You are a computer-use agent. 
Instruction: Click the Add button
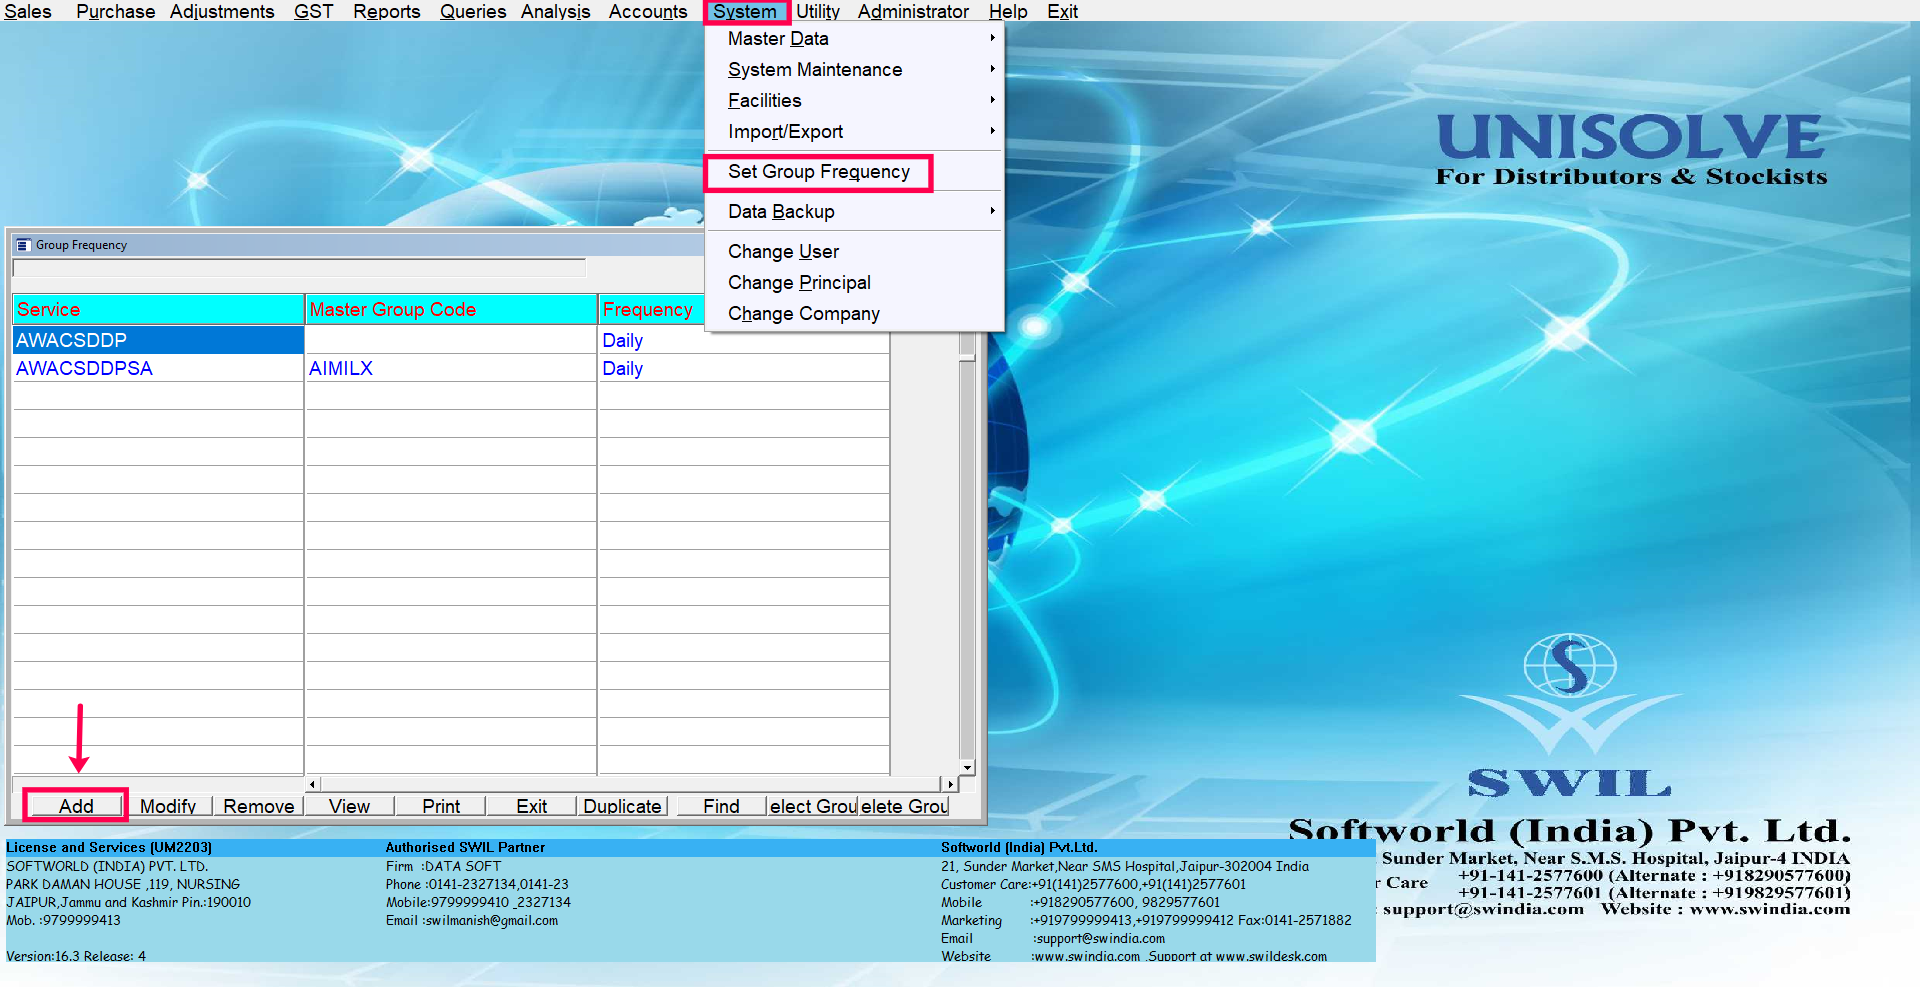coord(76,806)
